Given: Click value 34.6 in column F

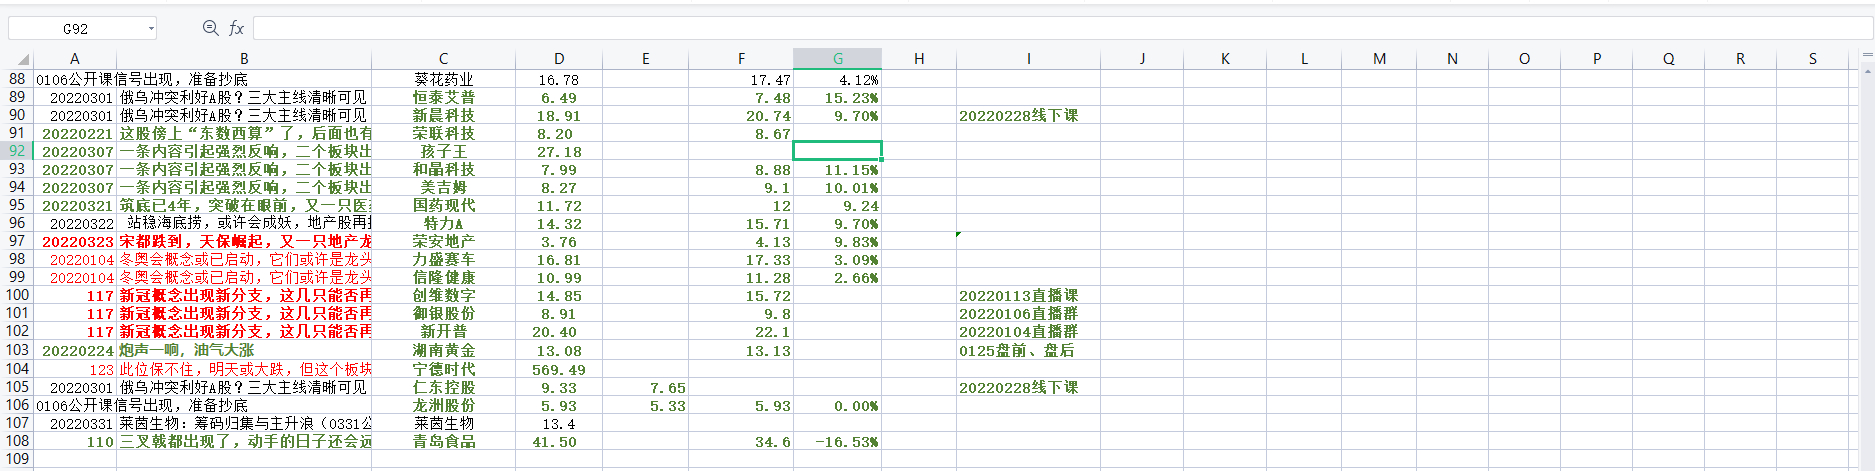Looking at the screenshot, I should pyautogui.click(x=741, y=441).
